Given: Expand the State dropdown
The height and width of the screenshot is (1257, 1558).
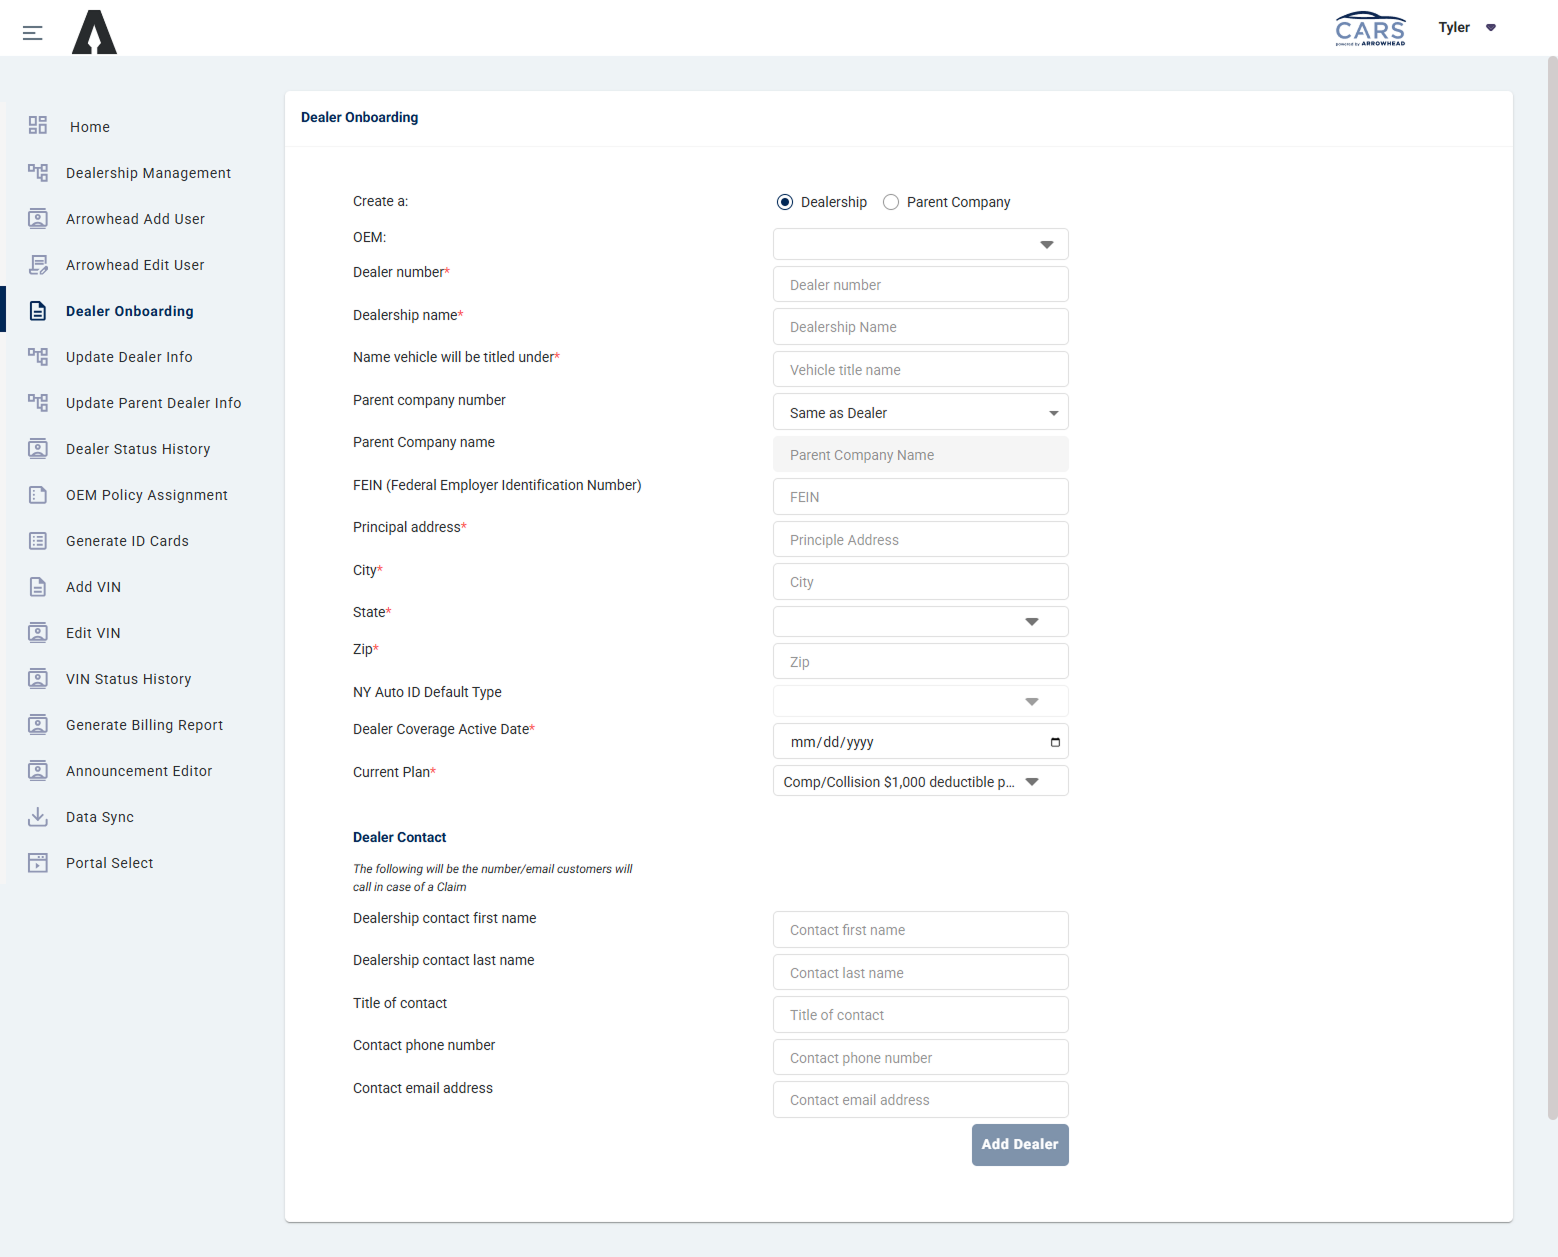Looking at the screenshot, I should (x=1031, y=621).
